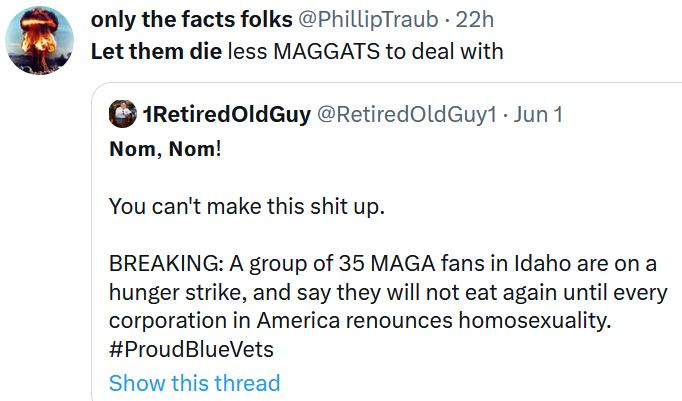682x401 pixels.
Task: Click the mushroom cloud profile avatar
Action: click(41, 41)
